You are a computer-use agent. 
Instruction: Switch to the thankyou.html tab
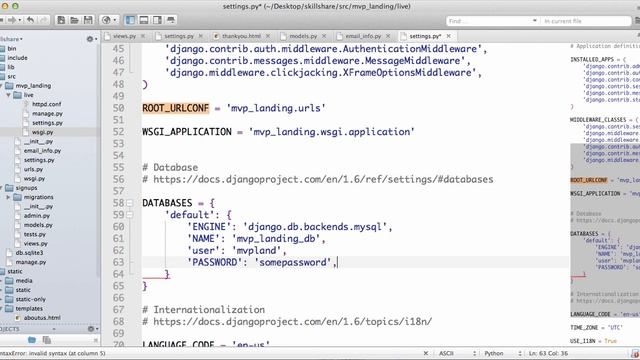click(x=241, y=36)
